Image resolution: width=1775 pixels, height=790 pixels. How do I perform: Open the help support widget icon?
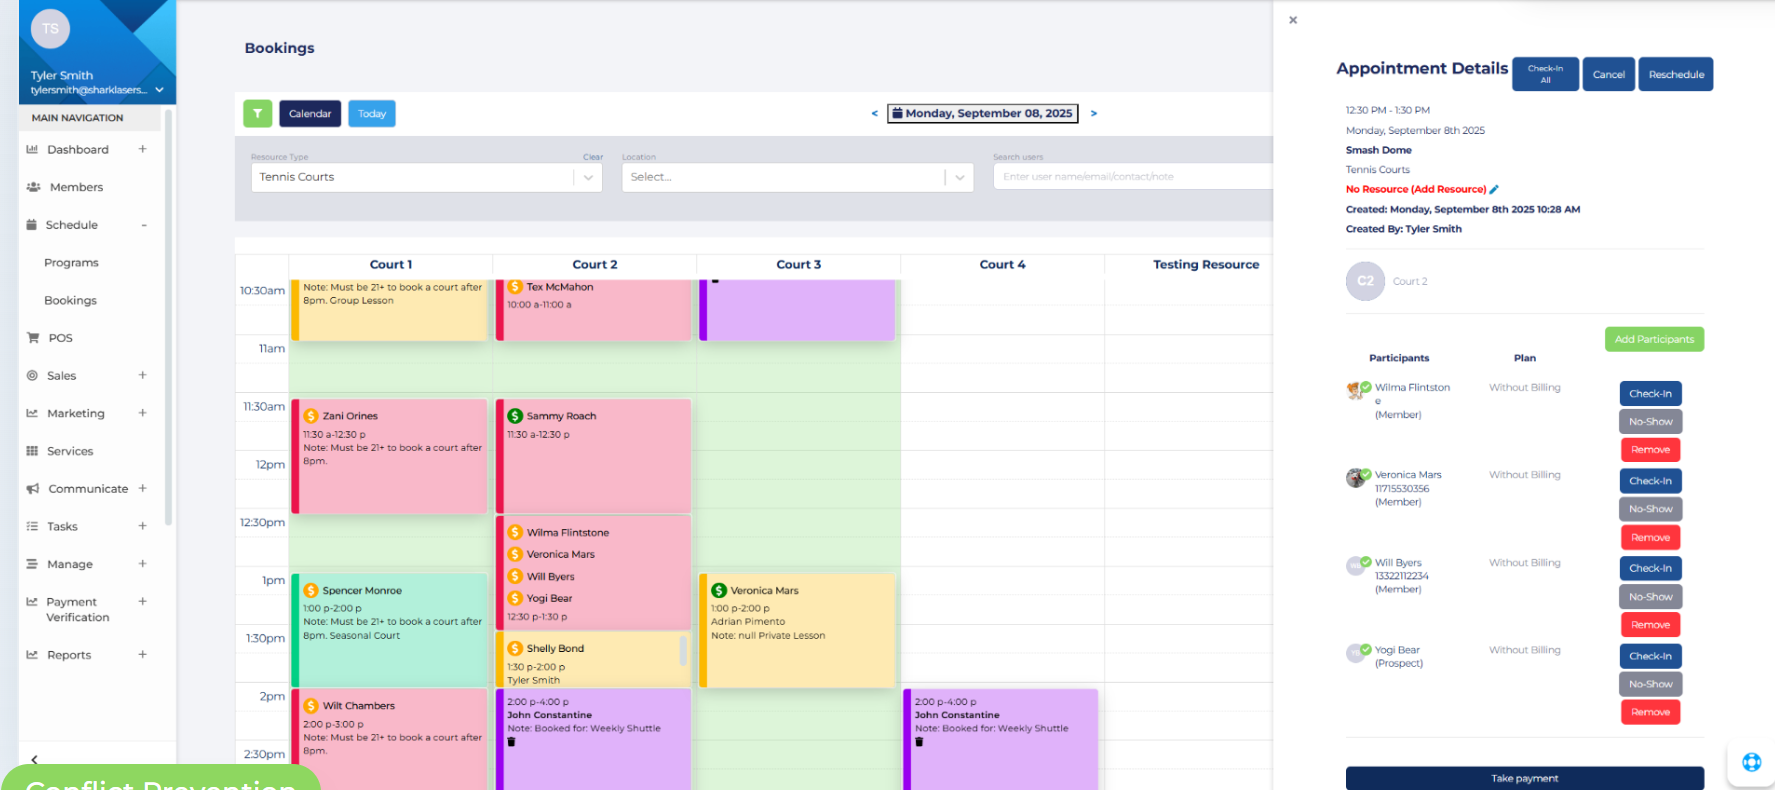pyautogui.click(x=1751, y=762)
